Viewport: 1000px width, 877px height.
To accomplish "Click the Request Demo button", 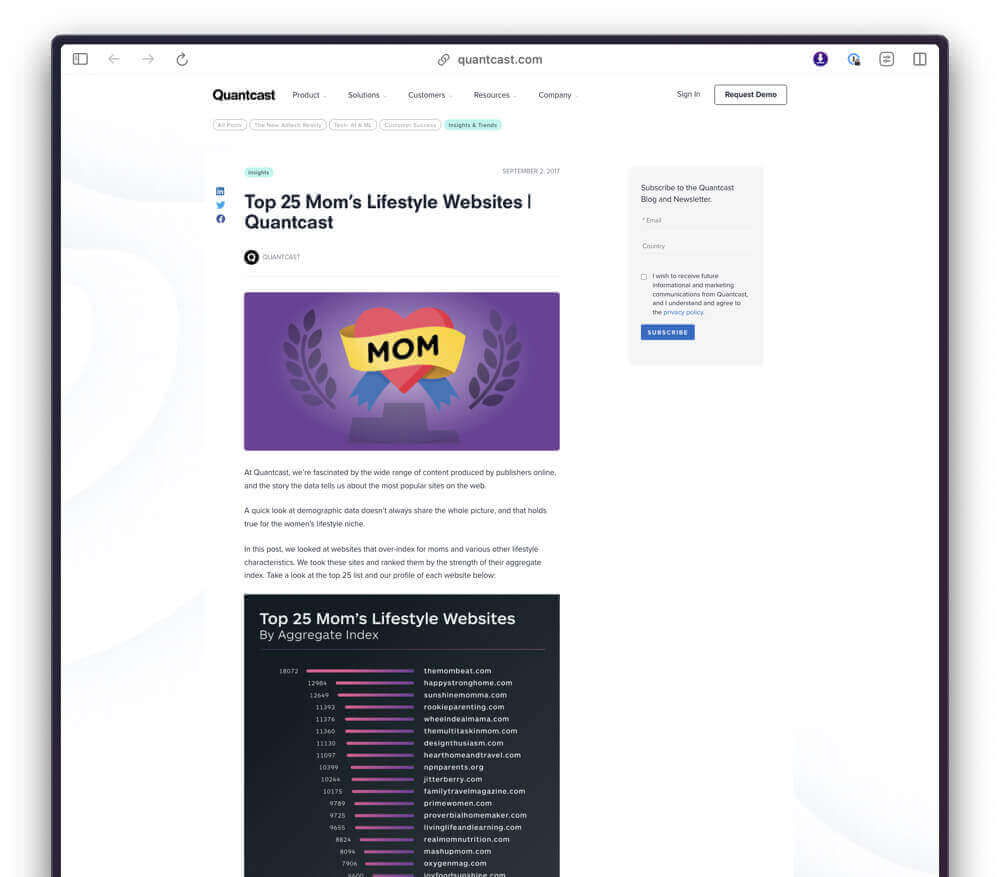I will tap(750, 94).
